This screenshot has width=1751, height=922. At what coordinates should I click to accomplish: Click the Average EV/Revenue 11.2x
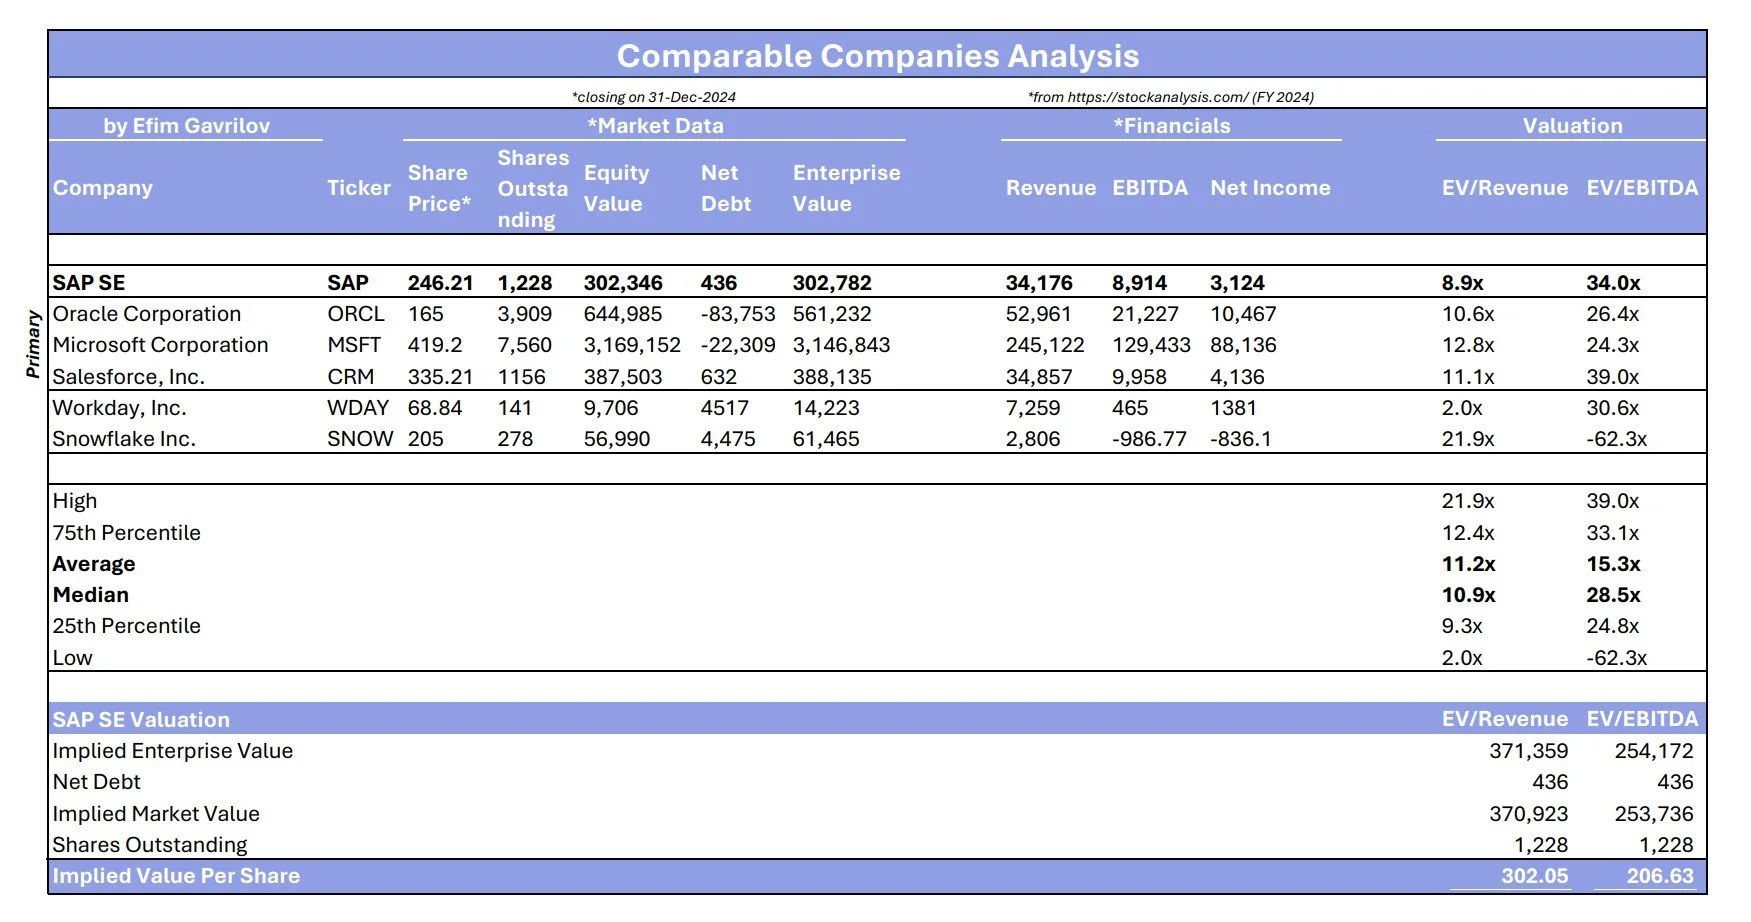click(x=1469, y=564)
